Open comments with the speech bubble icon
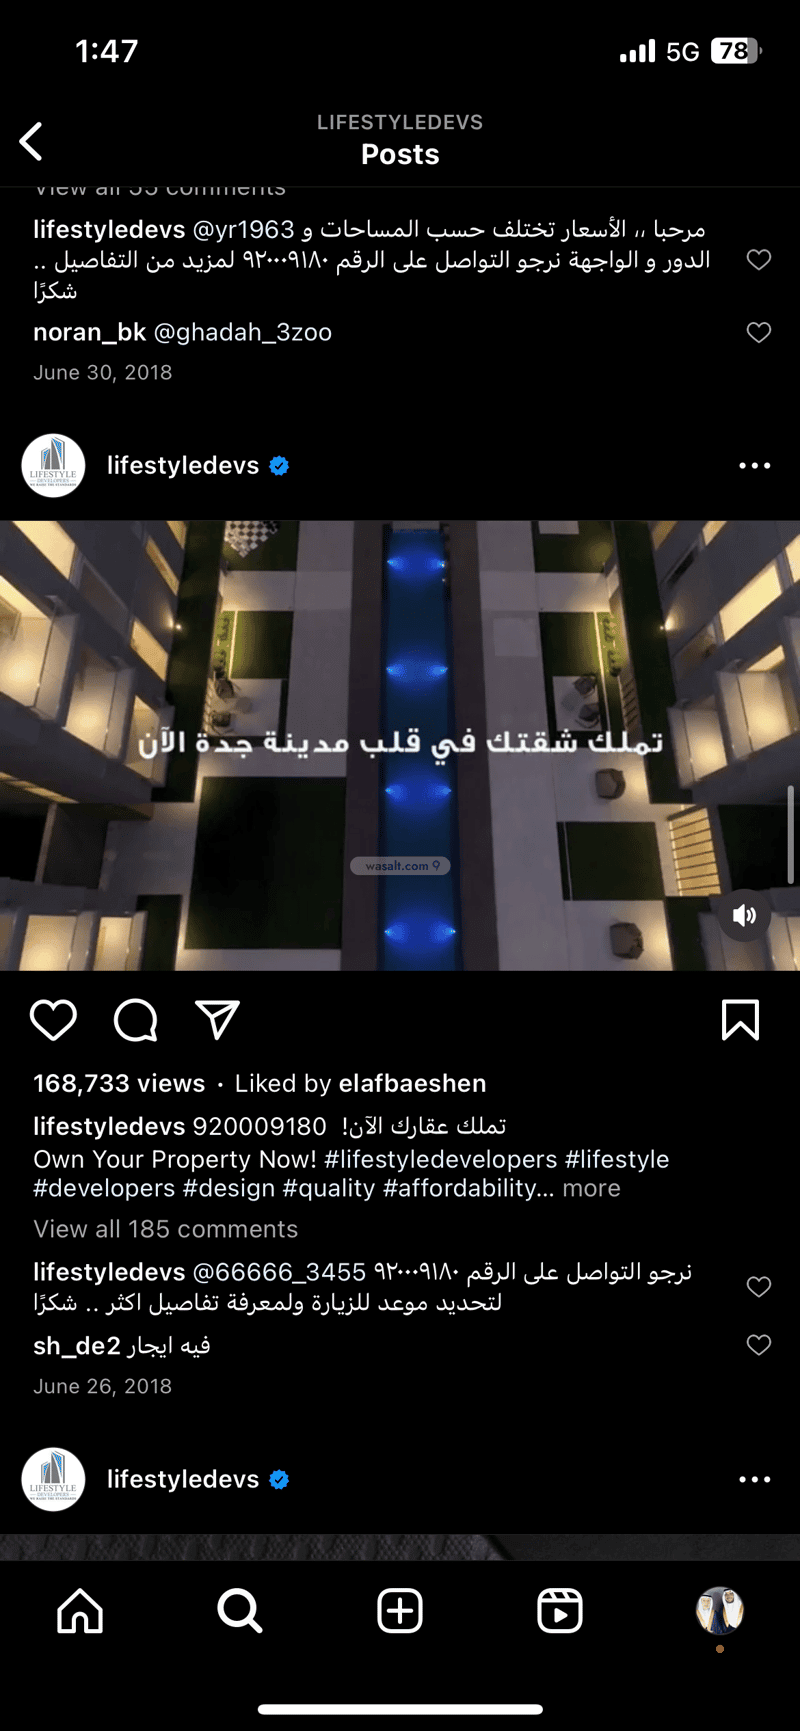This screenshot has height=1731, width=800. (x=135, y=1020)
